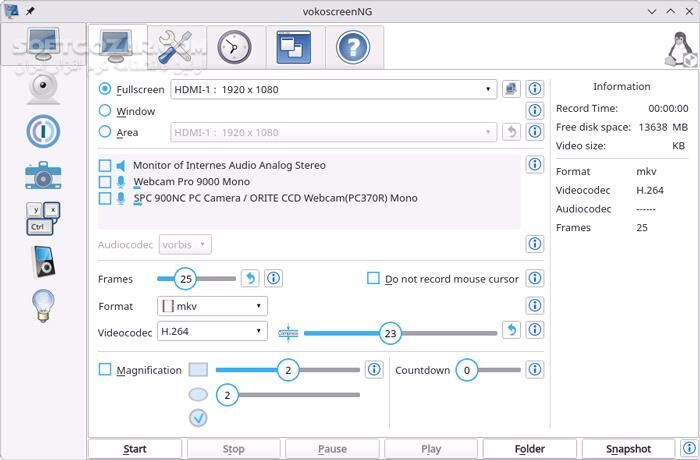Reset Frames to default value
Viewport: 700px width, 460px height.
[250, 278]
